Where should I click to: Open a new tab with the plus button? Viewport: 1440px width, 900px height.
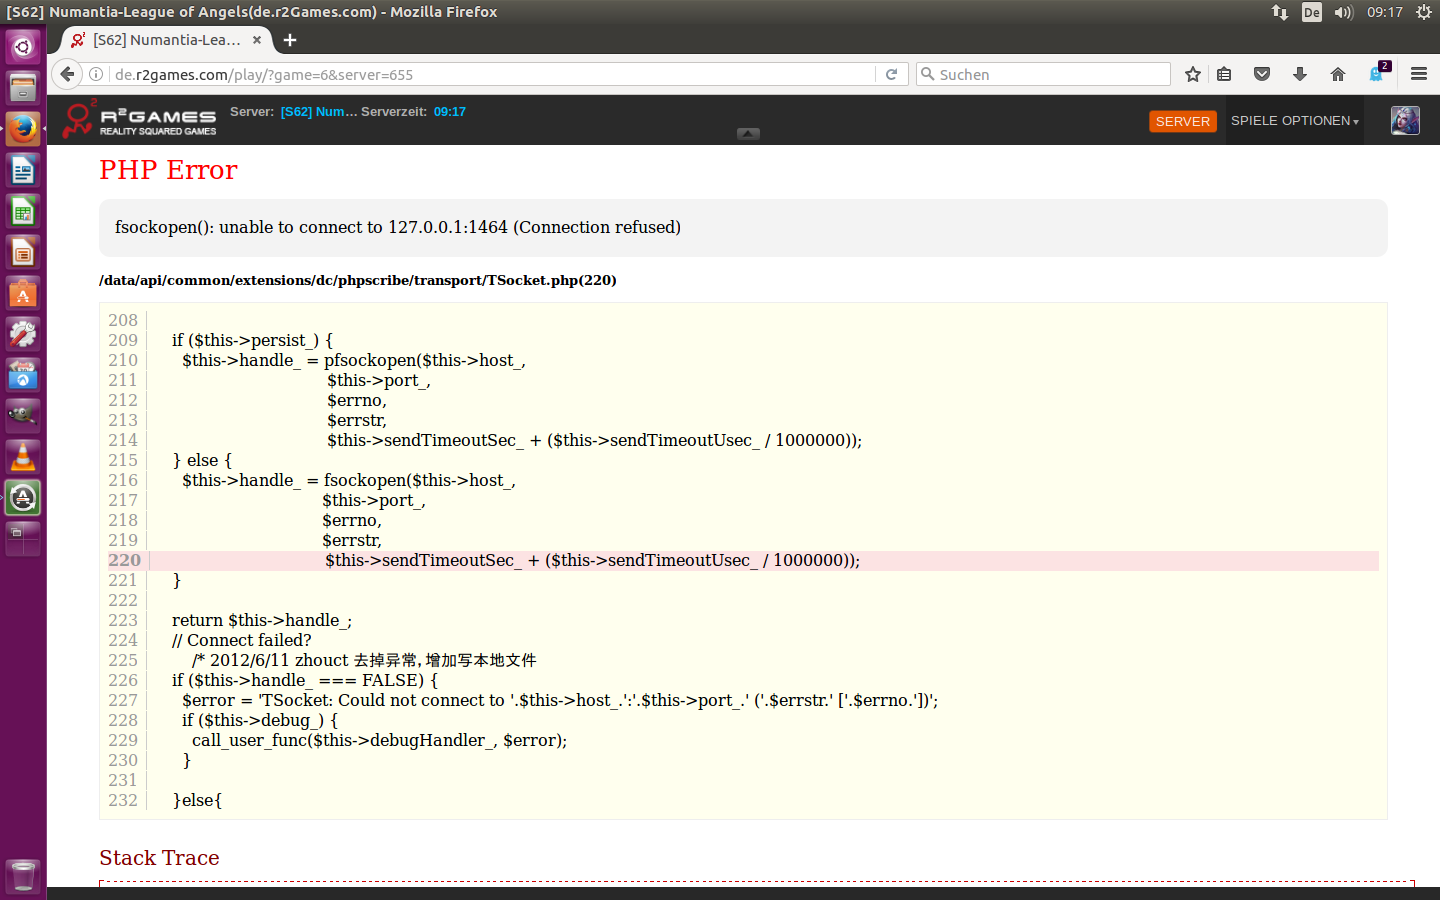290,40
